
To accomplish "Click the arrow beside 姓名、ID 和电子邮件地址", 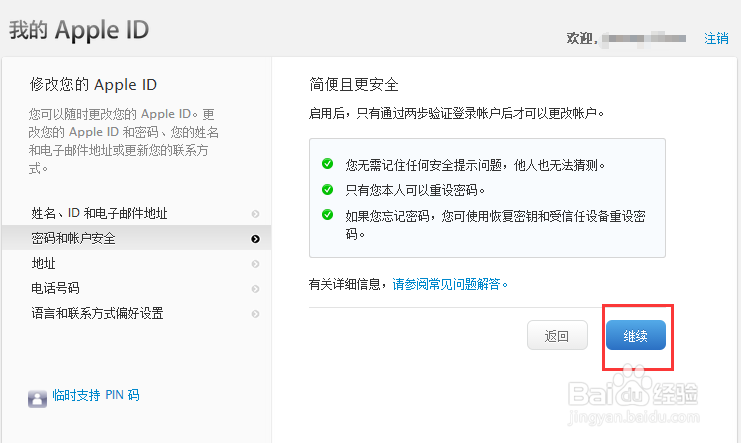I will click(255, 214).
